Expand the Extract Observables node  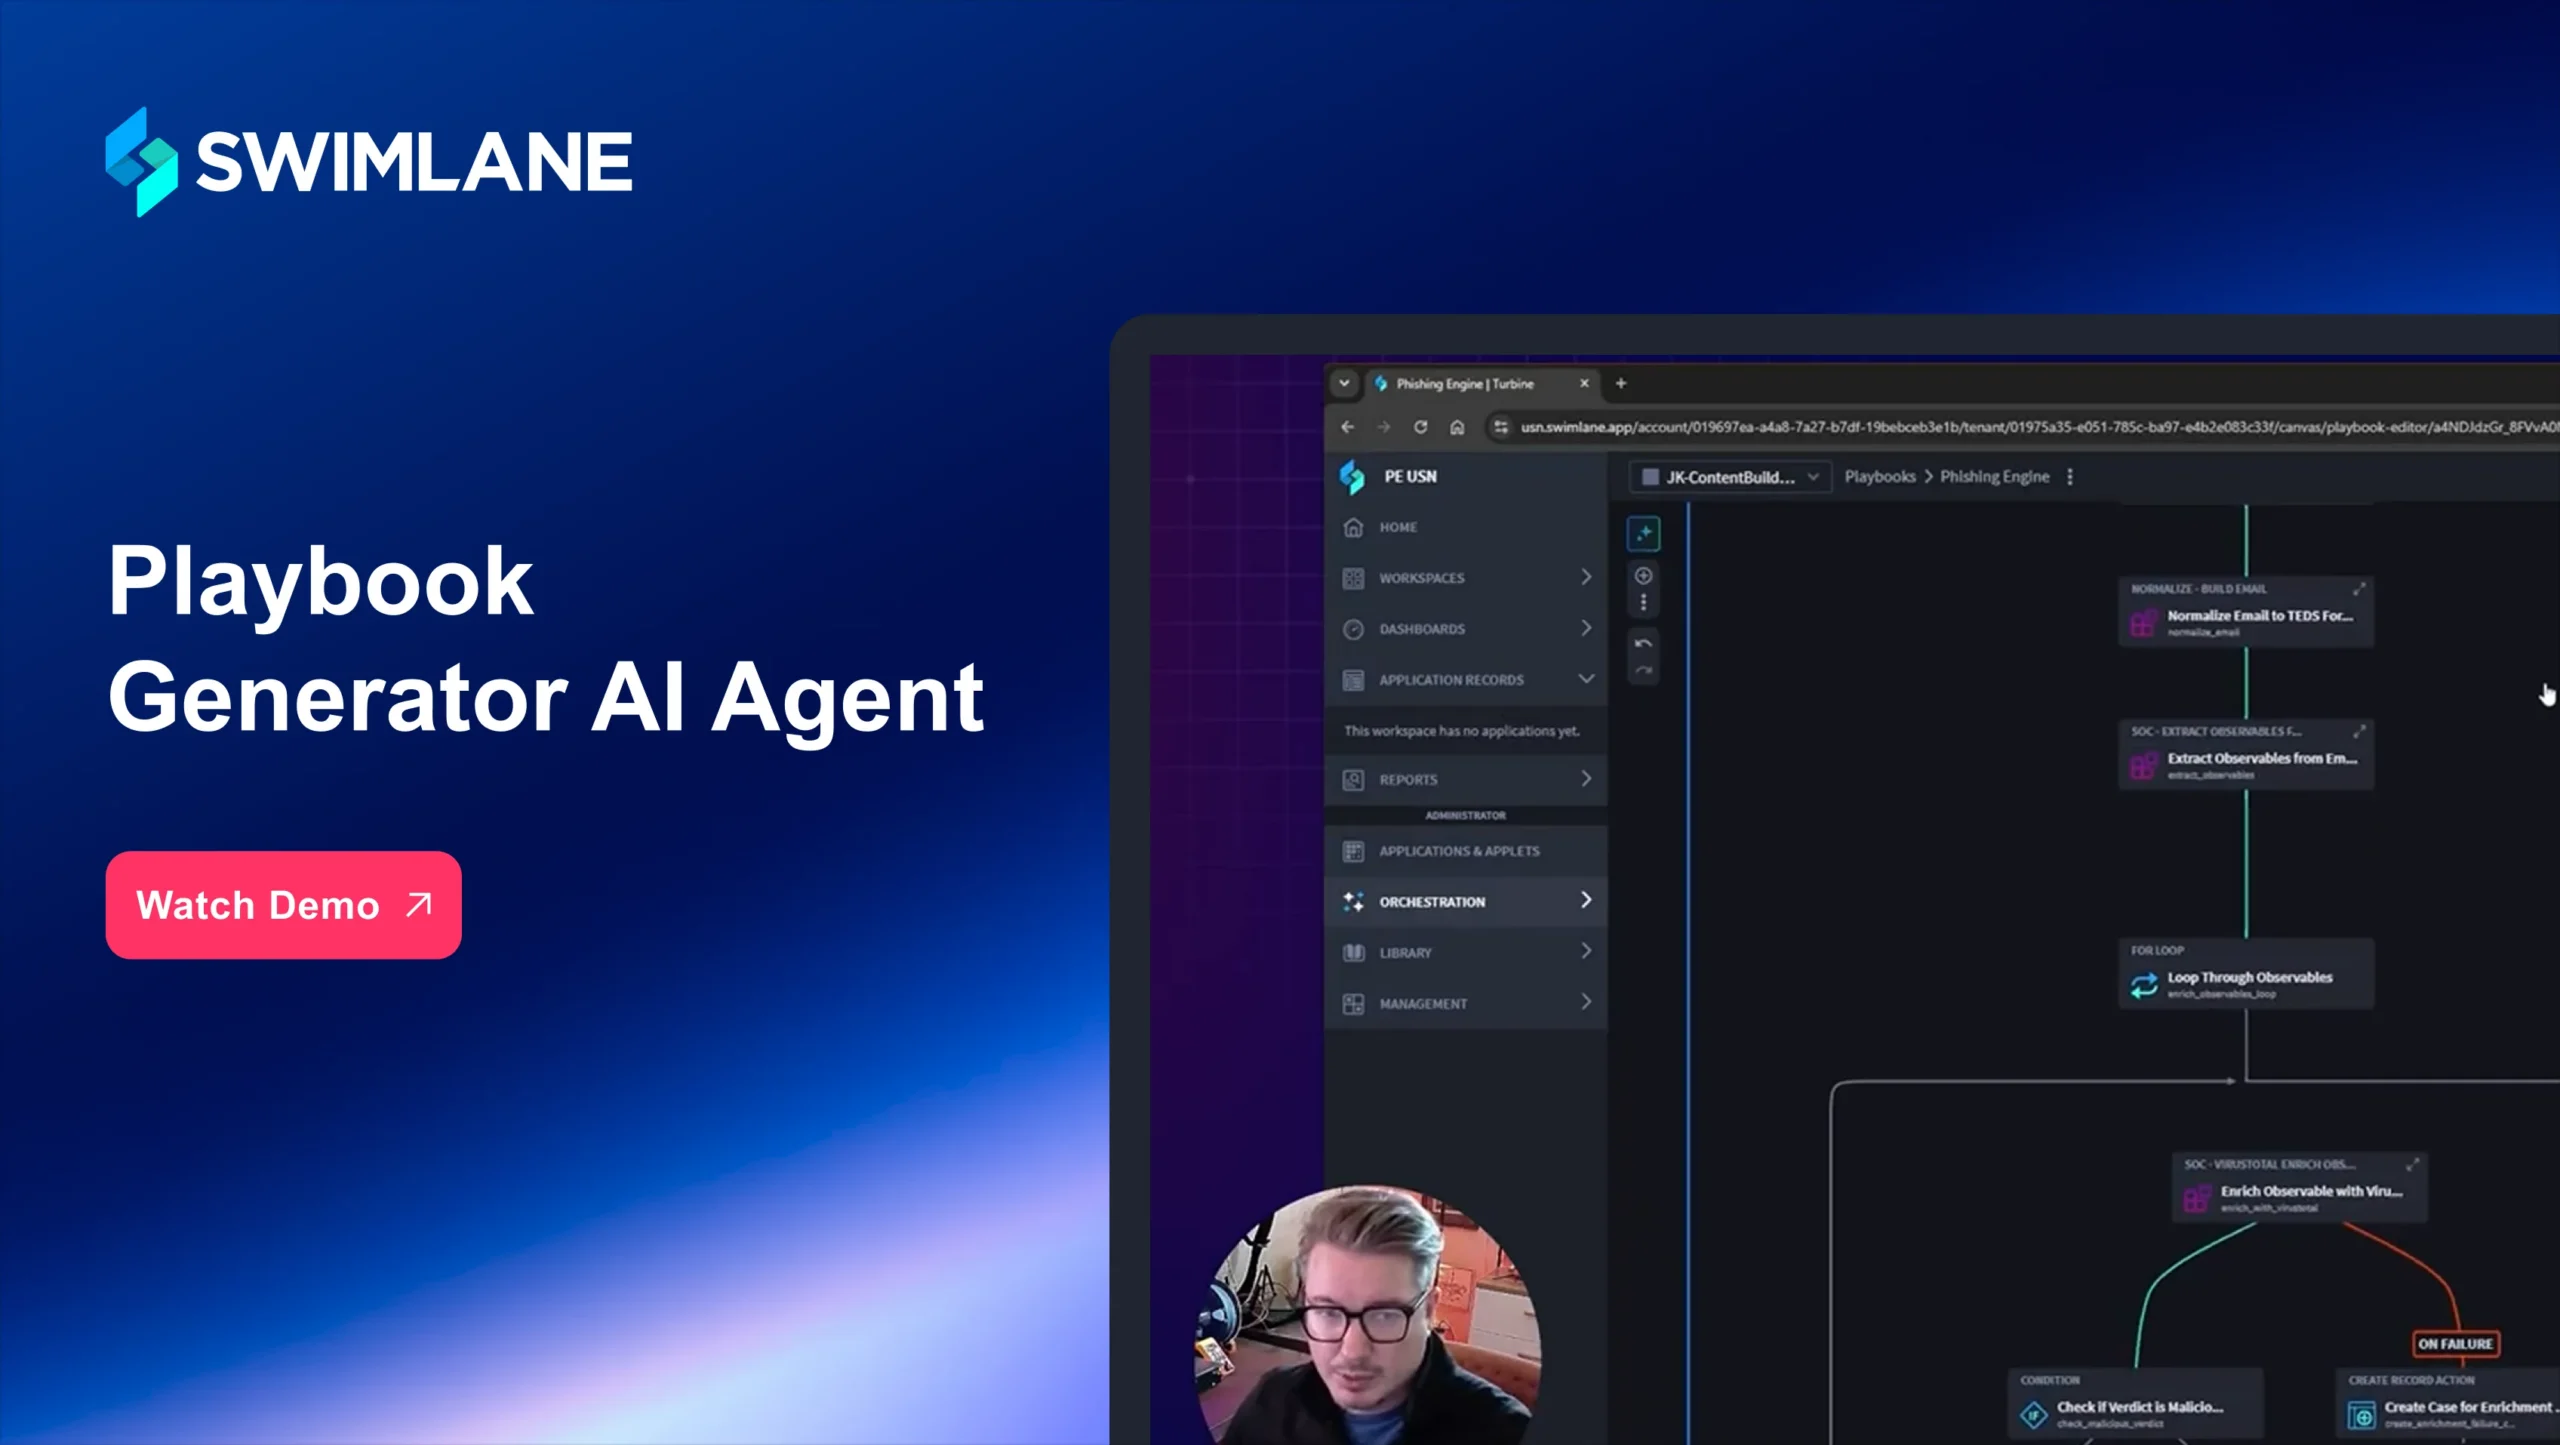pos(2359,731)
